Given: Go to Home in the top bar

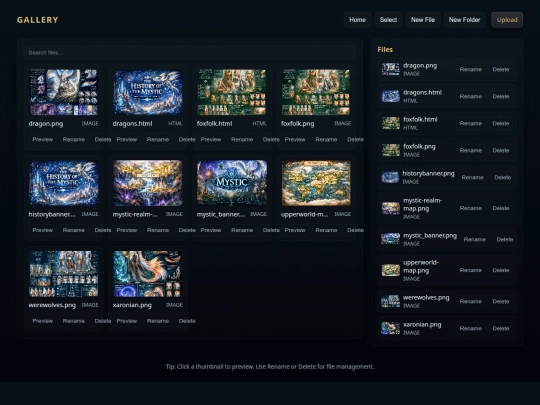Looking at the screenshot, I should click(x=357, y=20).
